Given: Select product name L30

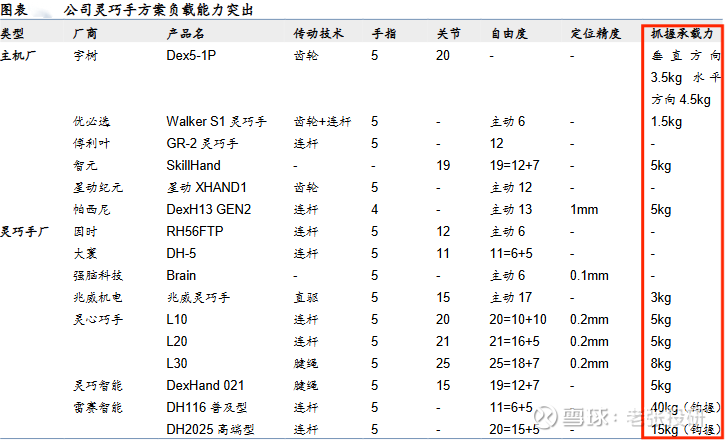Looking at the screenshot, I should pos(177,363).
